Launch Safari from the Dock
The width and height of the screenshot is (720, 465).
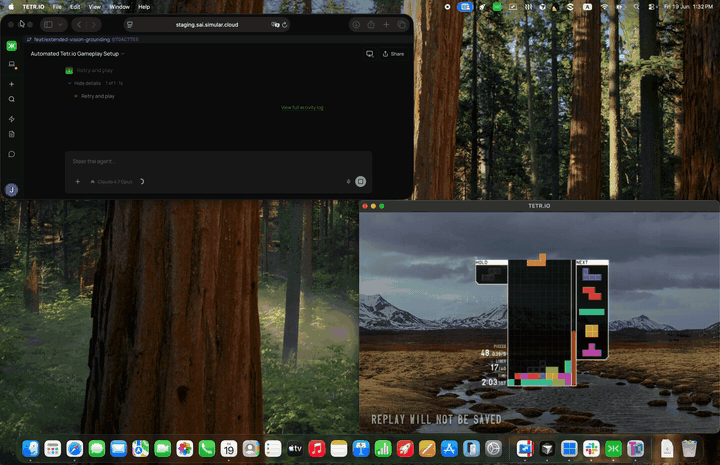75,449
